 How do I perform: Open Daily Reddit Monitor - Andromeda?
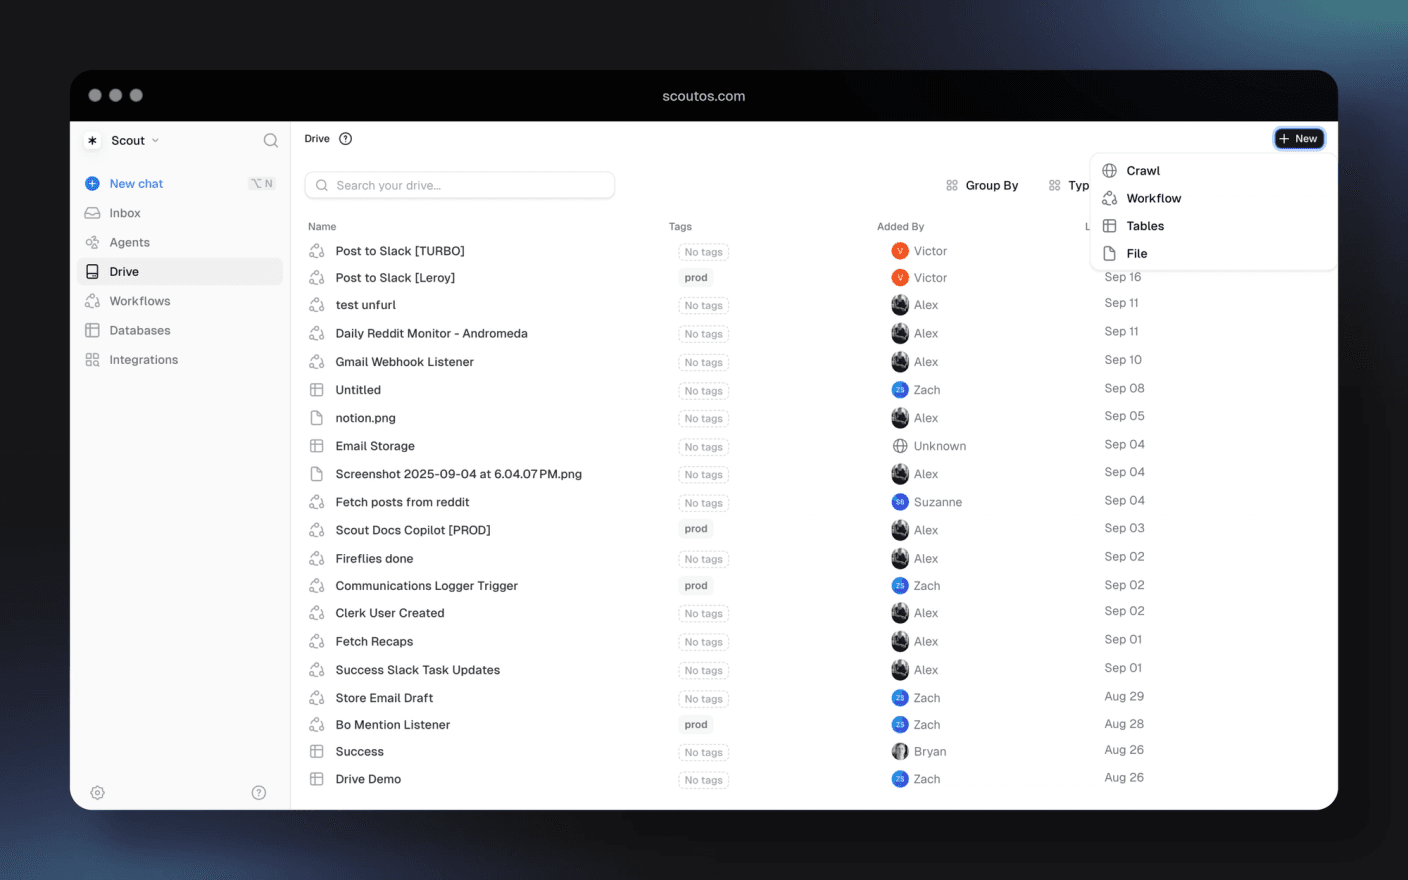[431, 334]
